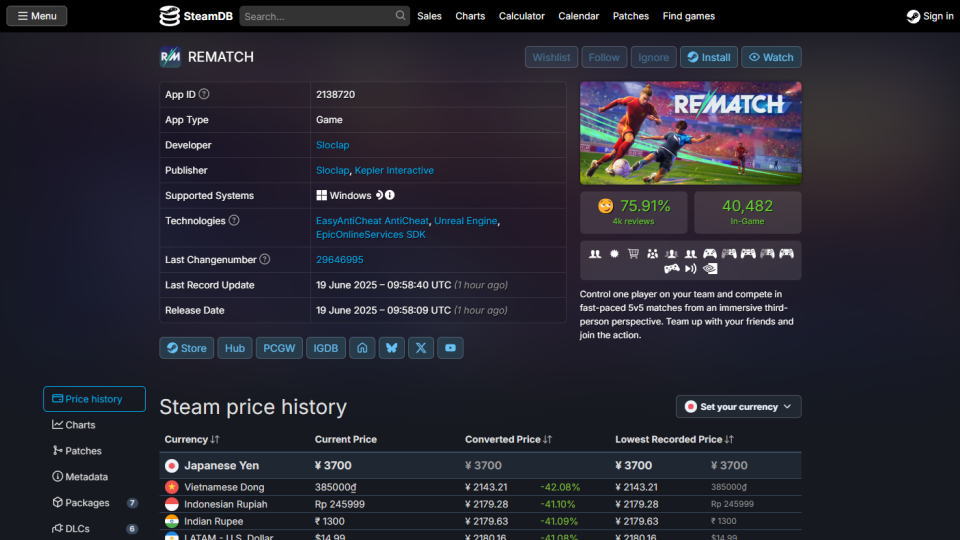Open the Charts item in top navigation
This screenshot has width=960, height=540.
470,16
